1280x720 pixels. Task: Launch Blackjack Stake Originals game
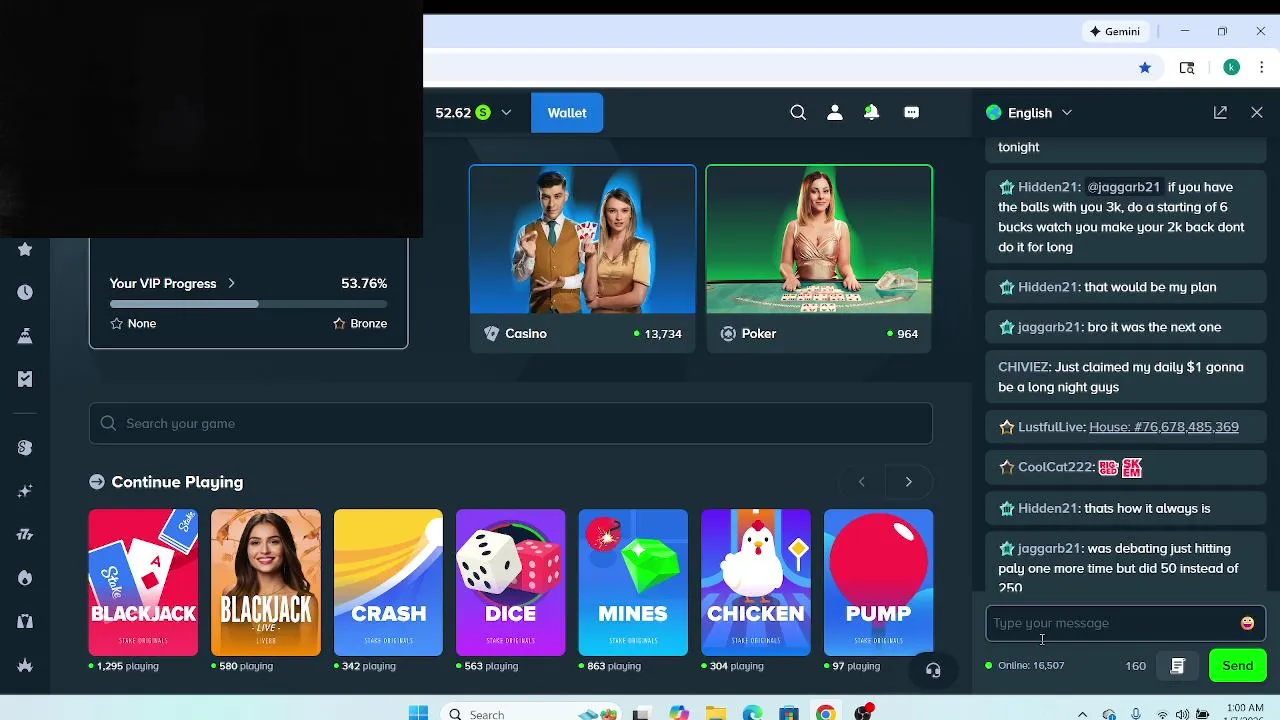pyautogui.click(x=143, y=583)
